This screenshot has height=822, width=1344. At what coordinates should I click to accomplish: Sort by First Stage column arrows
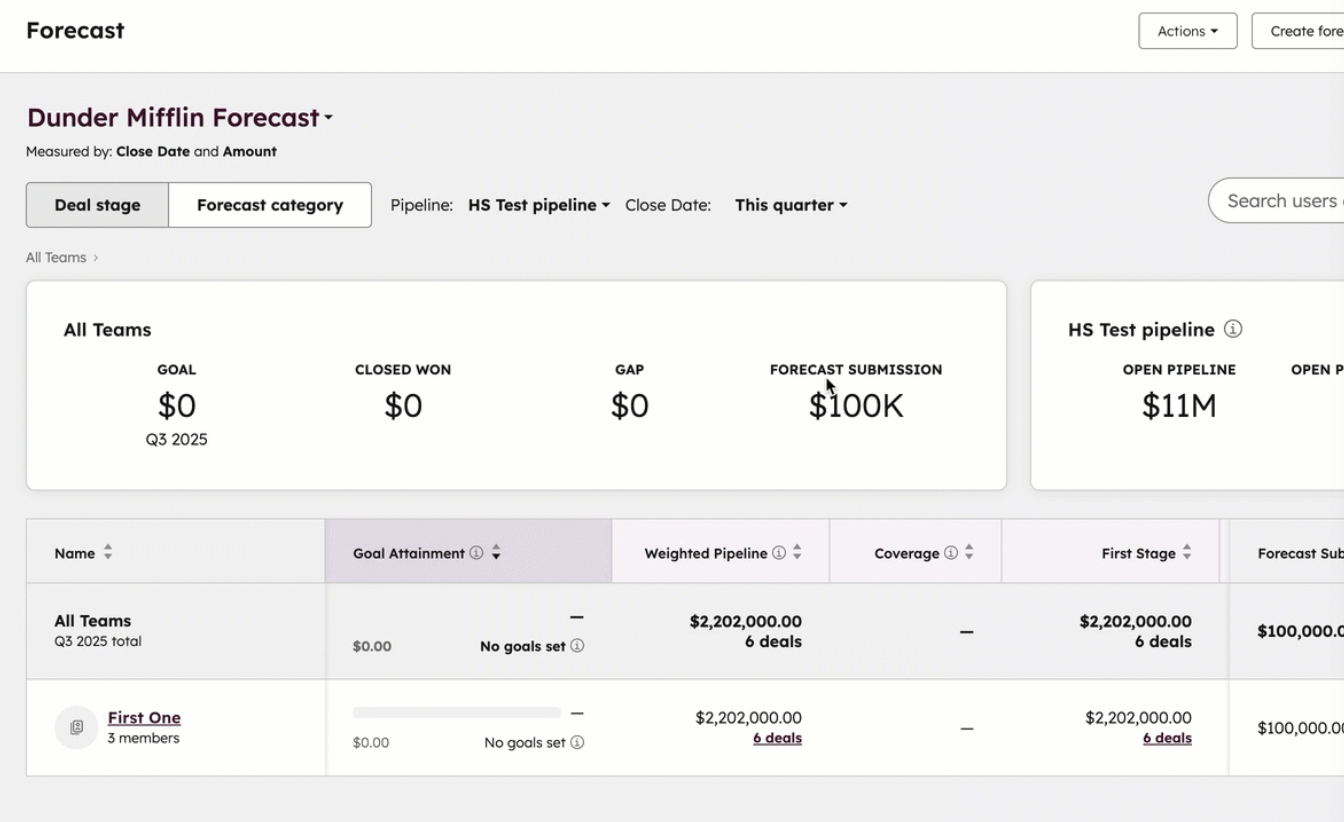[1187, 553]
